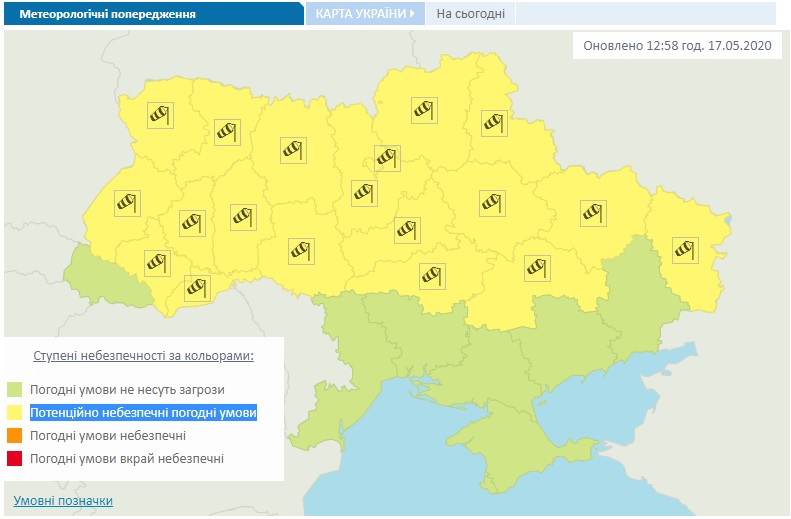Select the green Donetsk region on the map
Image resolution: width=791 pixels, height=519 pixels.
point(638,298)
